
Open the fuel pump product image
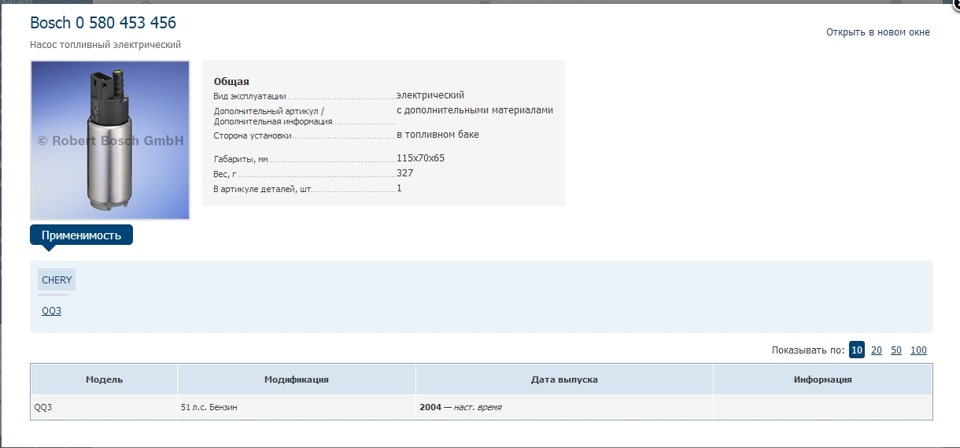click(x=110, y=140)
